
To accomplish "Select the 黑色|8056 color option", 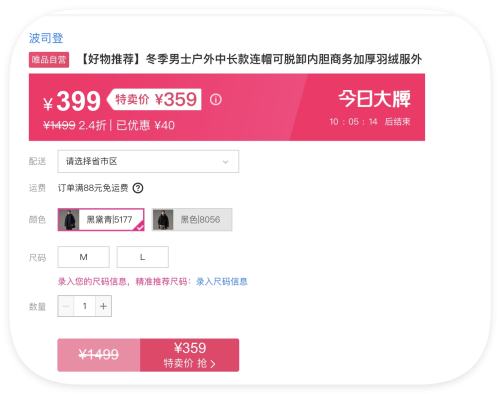I will click(x=192, y=220).
